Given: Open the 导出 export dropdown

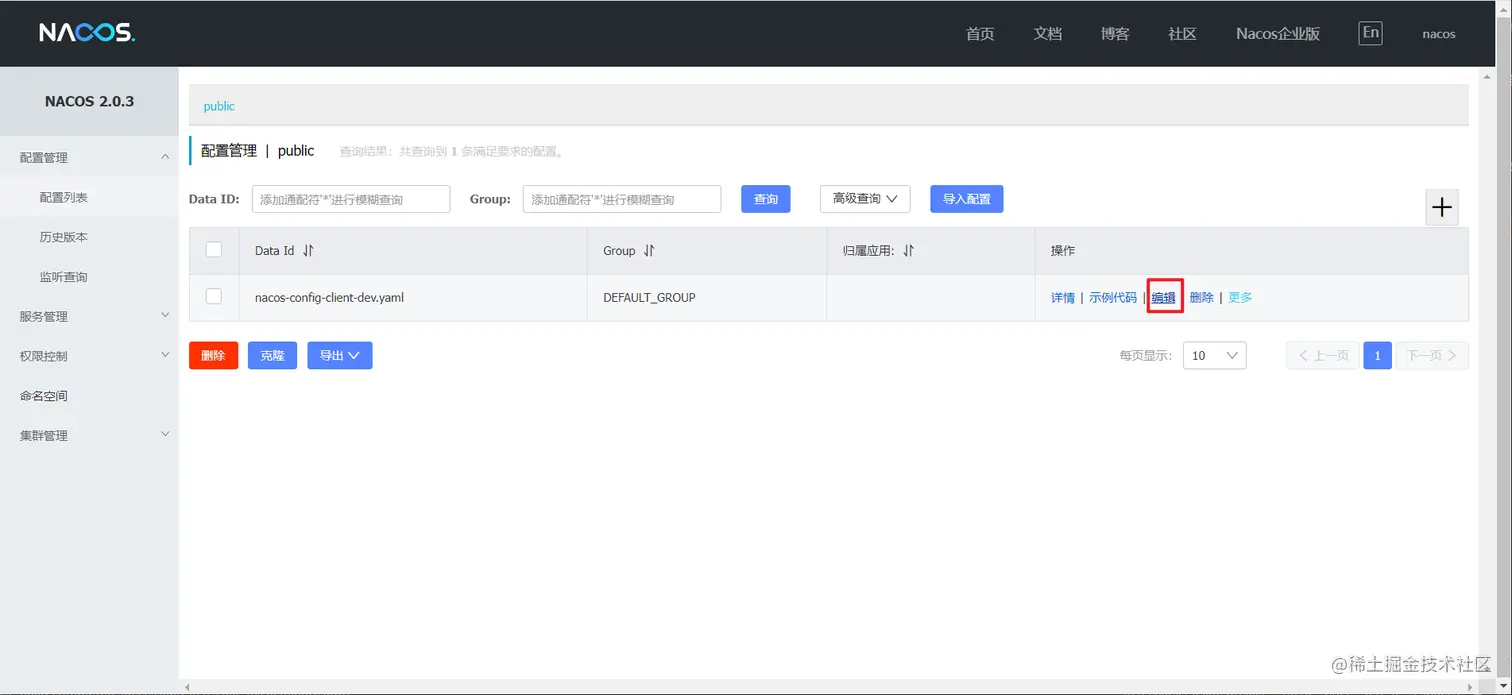Looking at the screenshot, I should pyautogui.click(x=340, y=355).
